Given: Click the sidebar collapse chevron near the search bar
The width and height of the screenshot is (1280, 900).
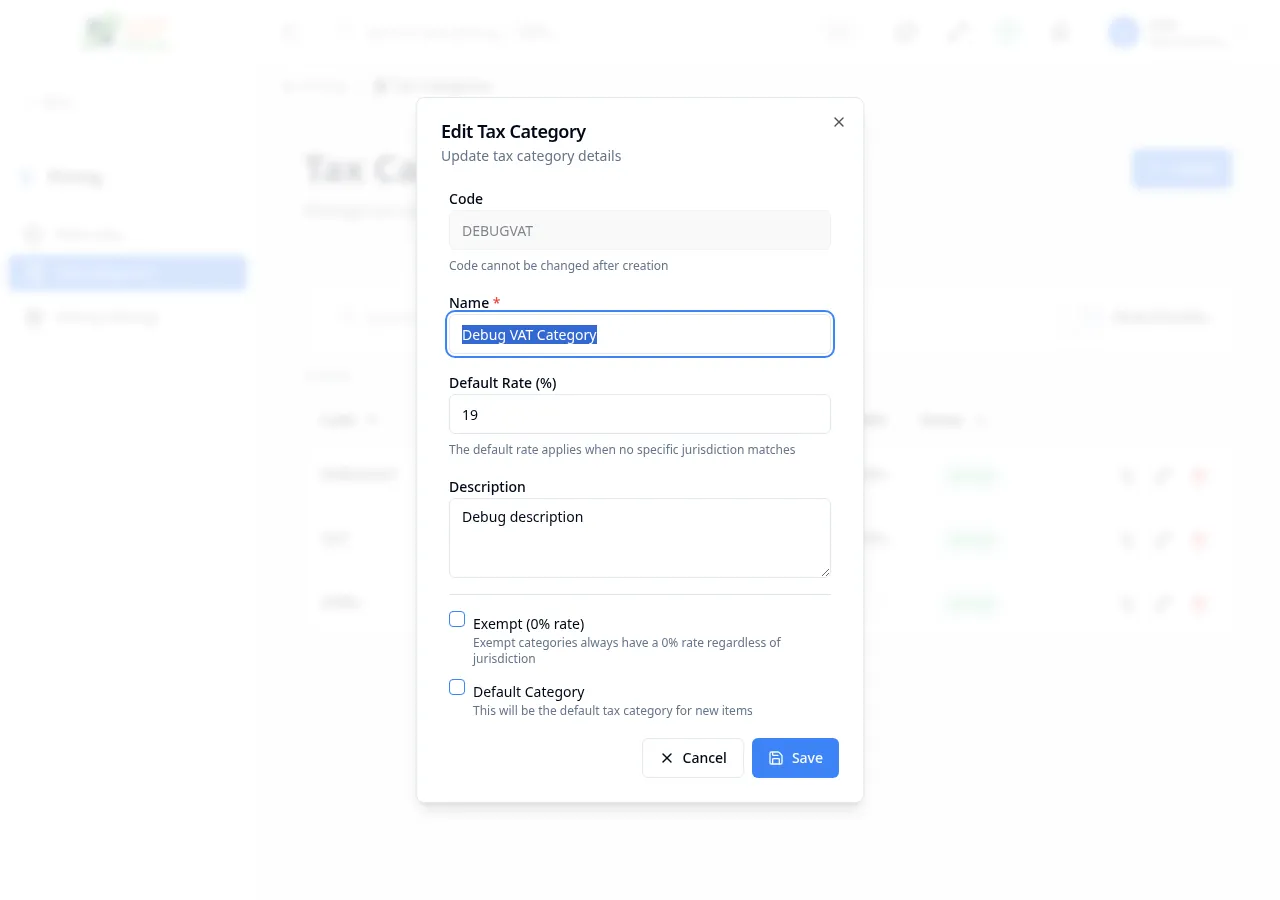Looking at the screenshot, I should coord(289,32).
